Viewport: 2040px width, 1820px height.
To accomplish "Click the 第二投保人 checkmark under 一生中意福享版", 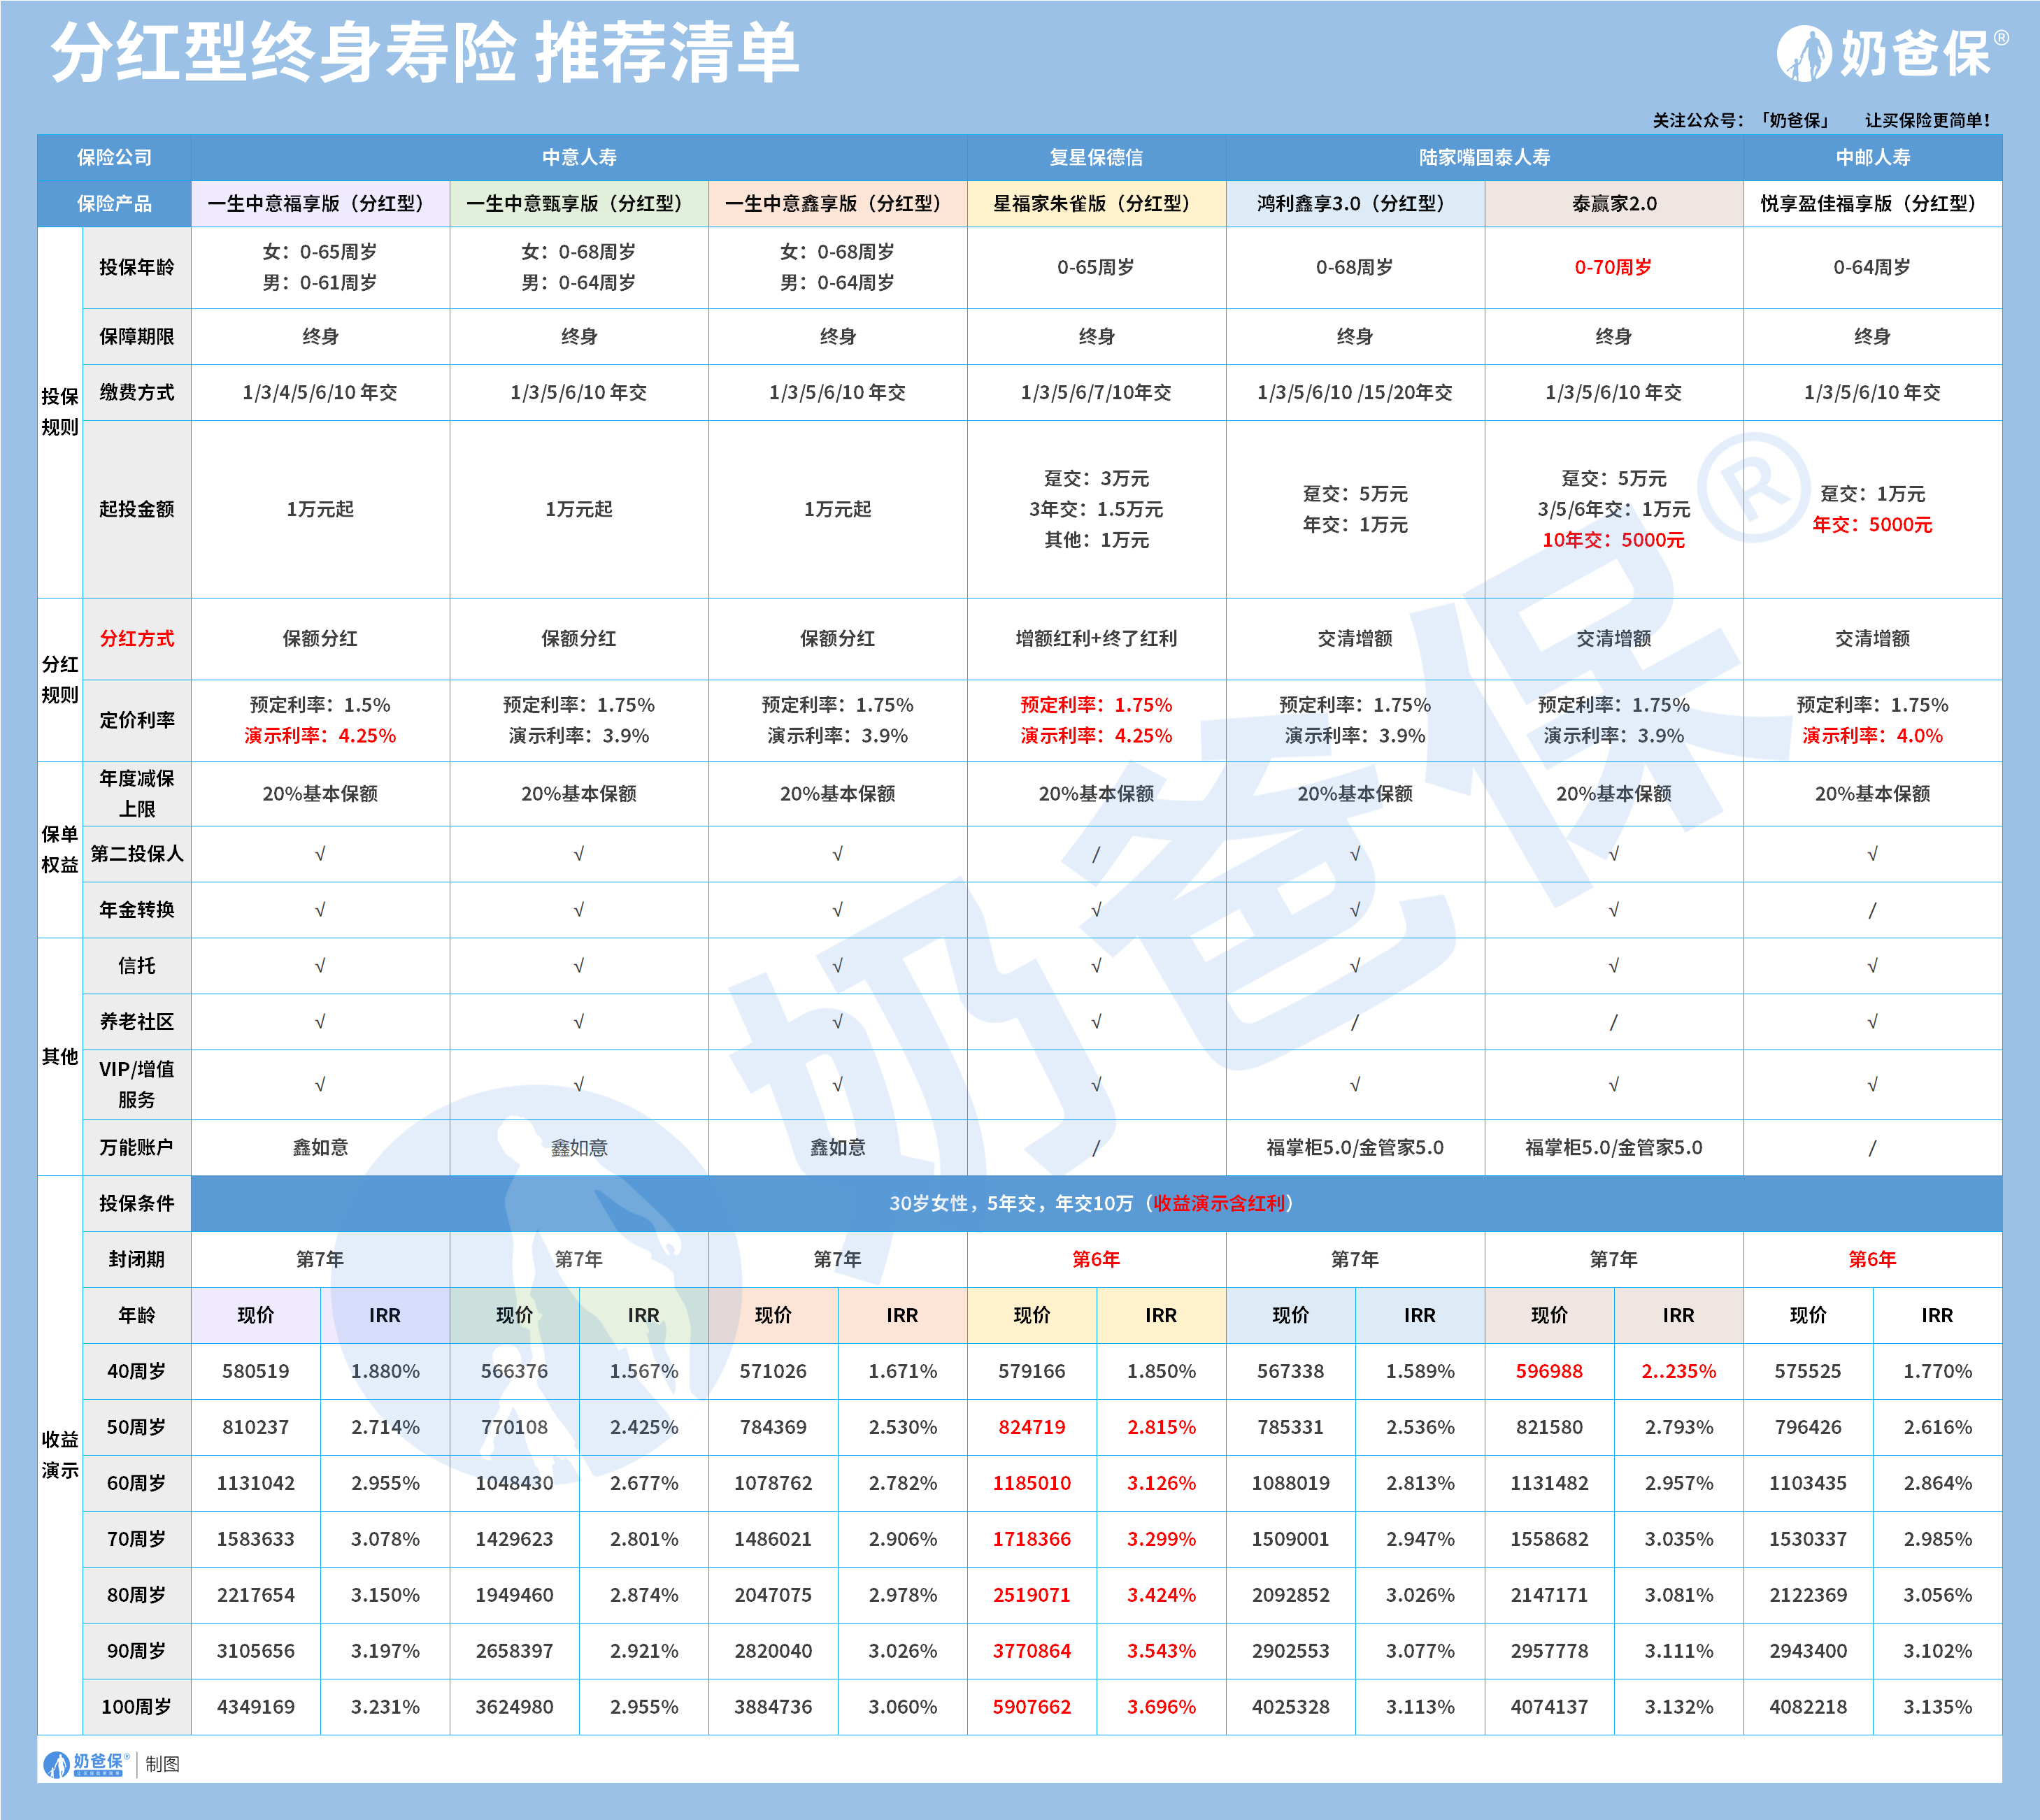I will tap(320, 854).
